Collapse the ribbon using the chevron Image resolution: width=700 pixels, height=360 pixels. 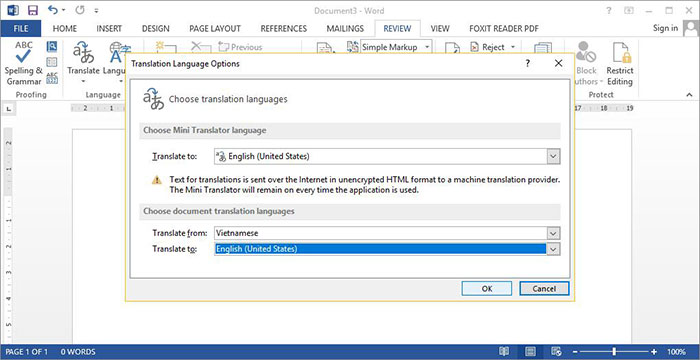click(x=690, y=95)
